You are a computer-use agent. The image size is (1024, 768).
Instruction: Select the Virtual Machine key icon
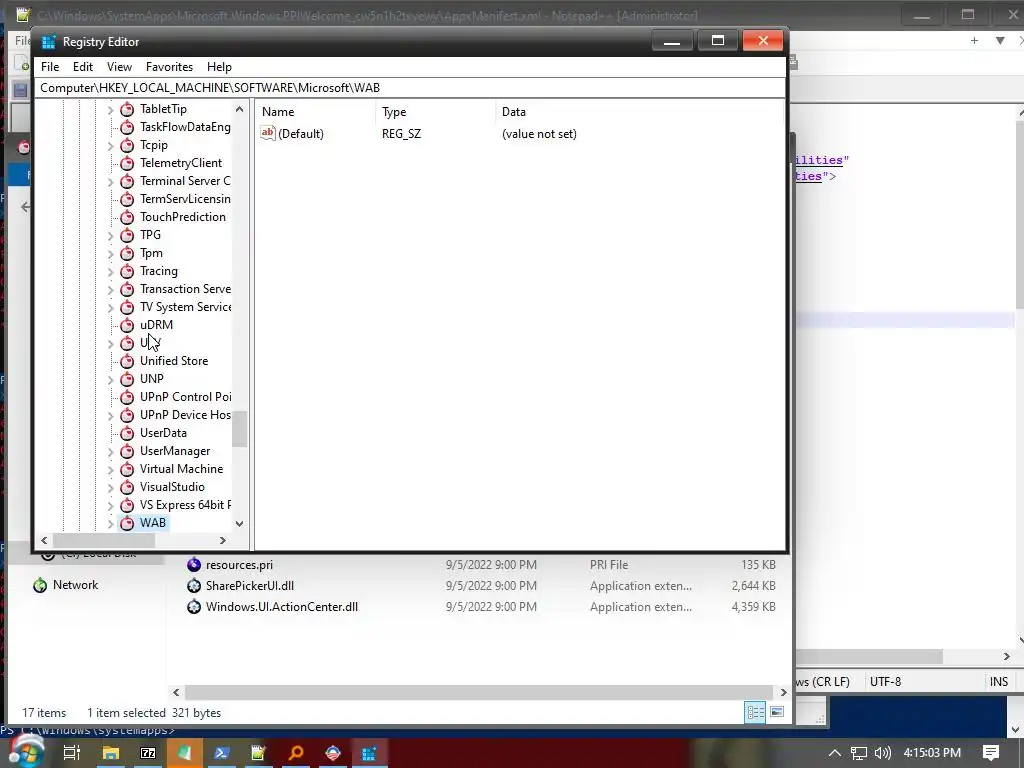[x=127, y=469]
